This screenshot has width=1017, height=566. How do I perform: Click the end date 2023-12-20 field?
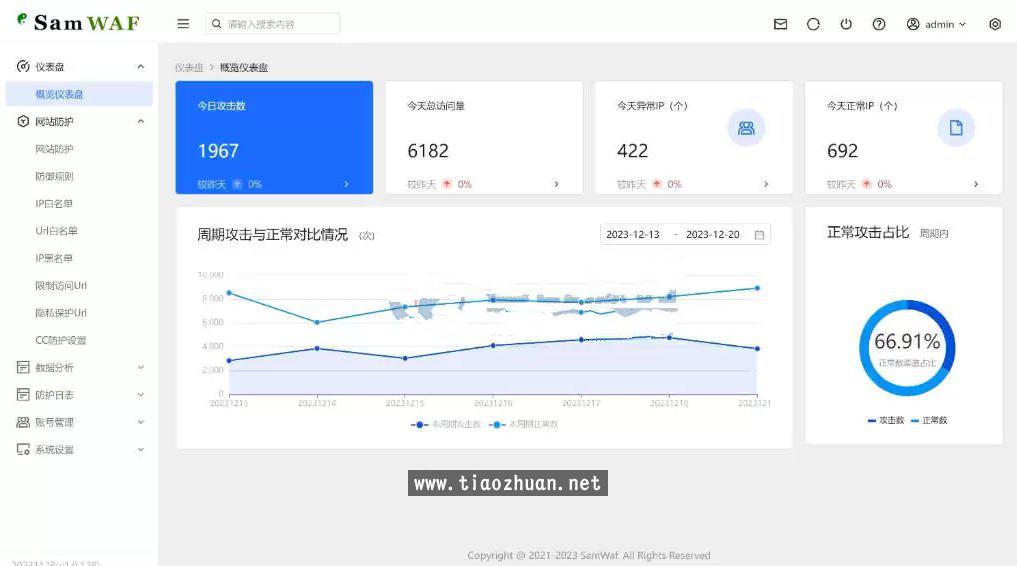pyautogui.click(x=713, y=235)
